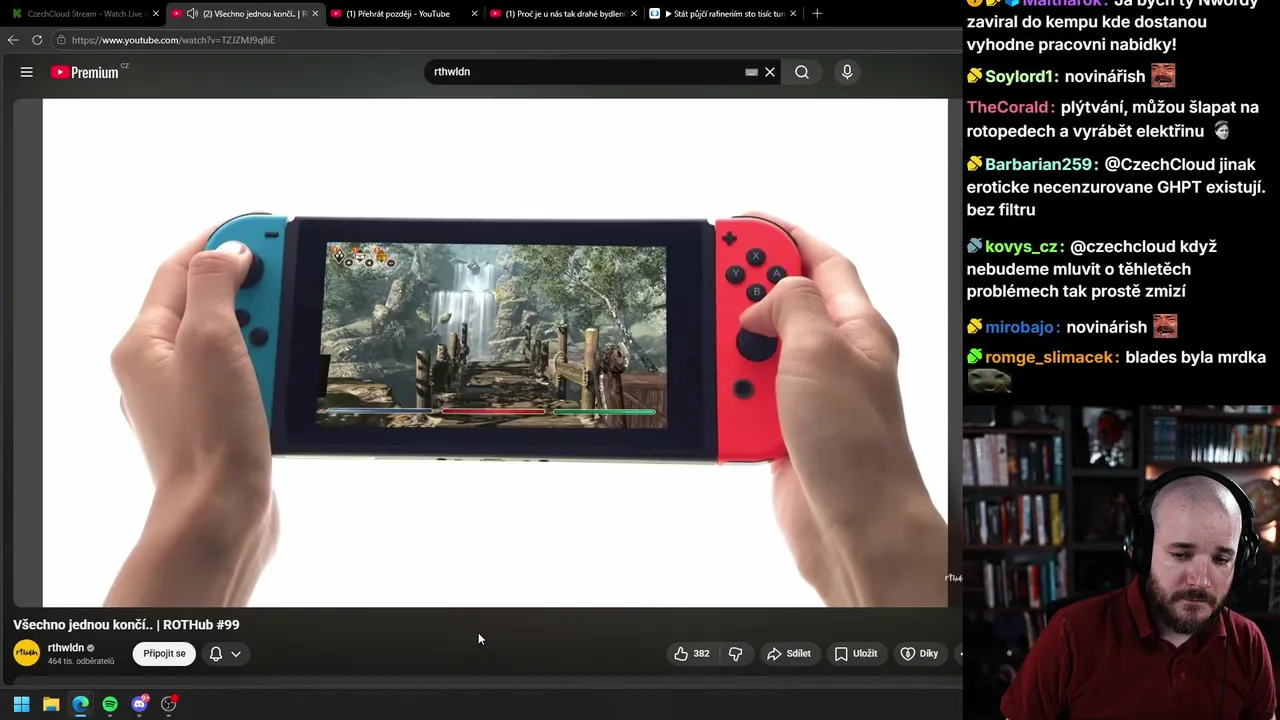1280x720 pixels.
Task: Reload the page with refresh icon
Action: coord(37,40)
